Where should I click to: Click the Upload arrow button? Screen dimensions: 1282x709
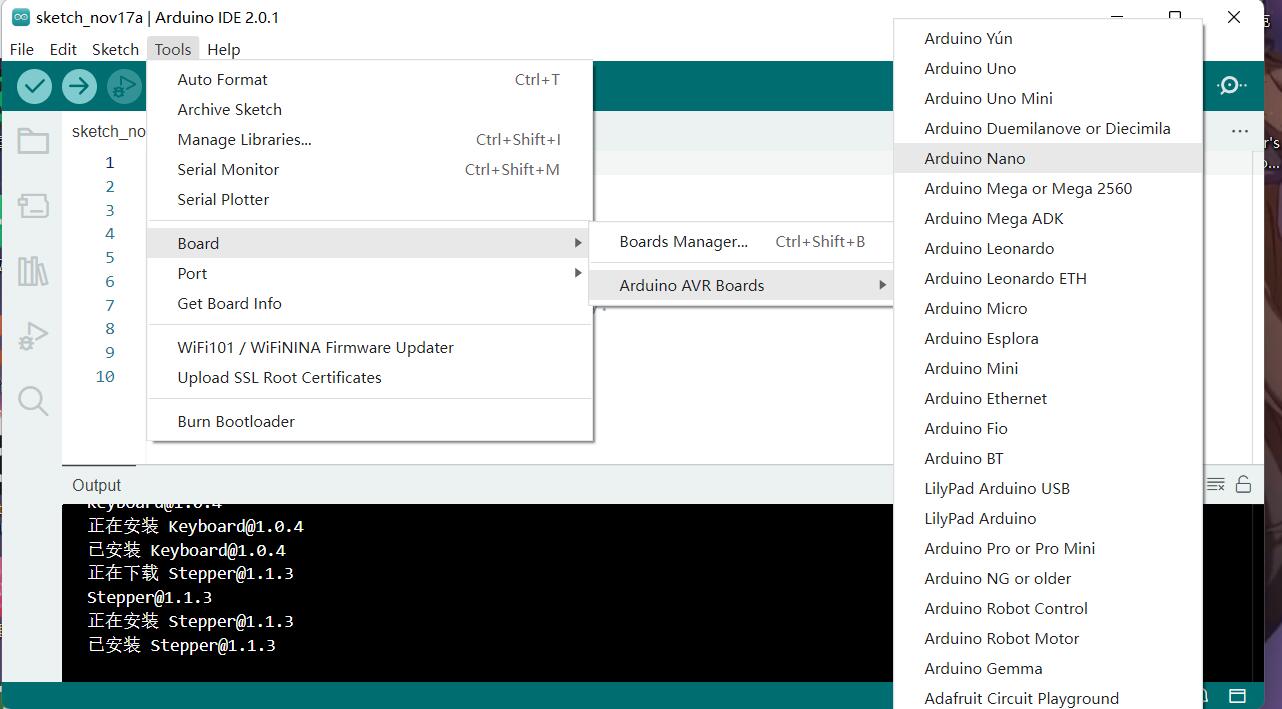[79, 86]
